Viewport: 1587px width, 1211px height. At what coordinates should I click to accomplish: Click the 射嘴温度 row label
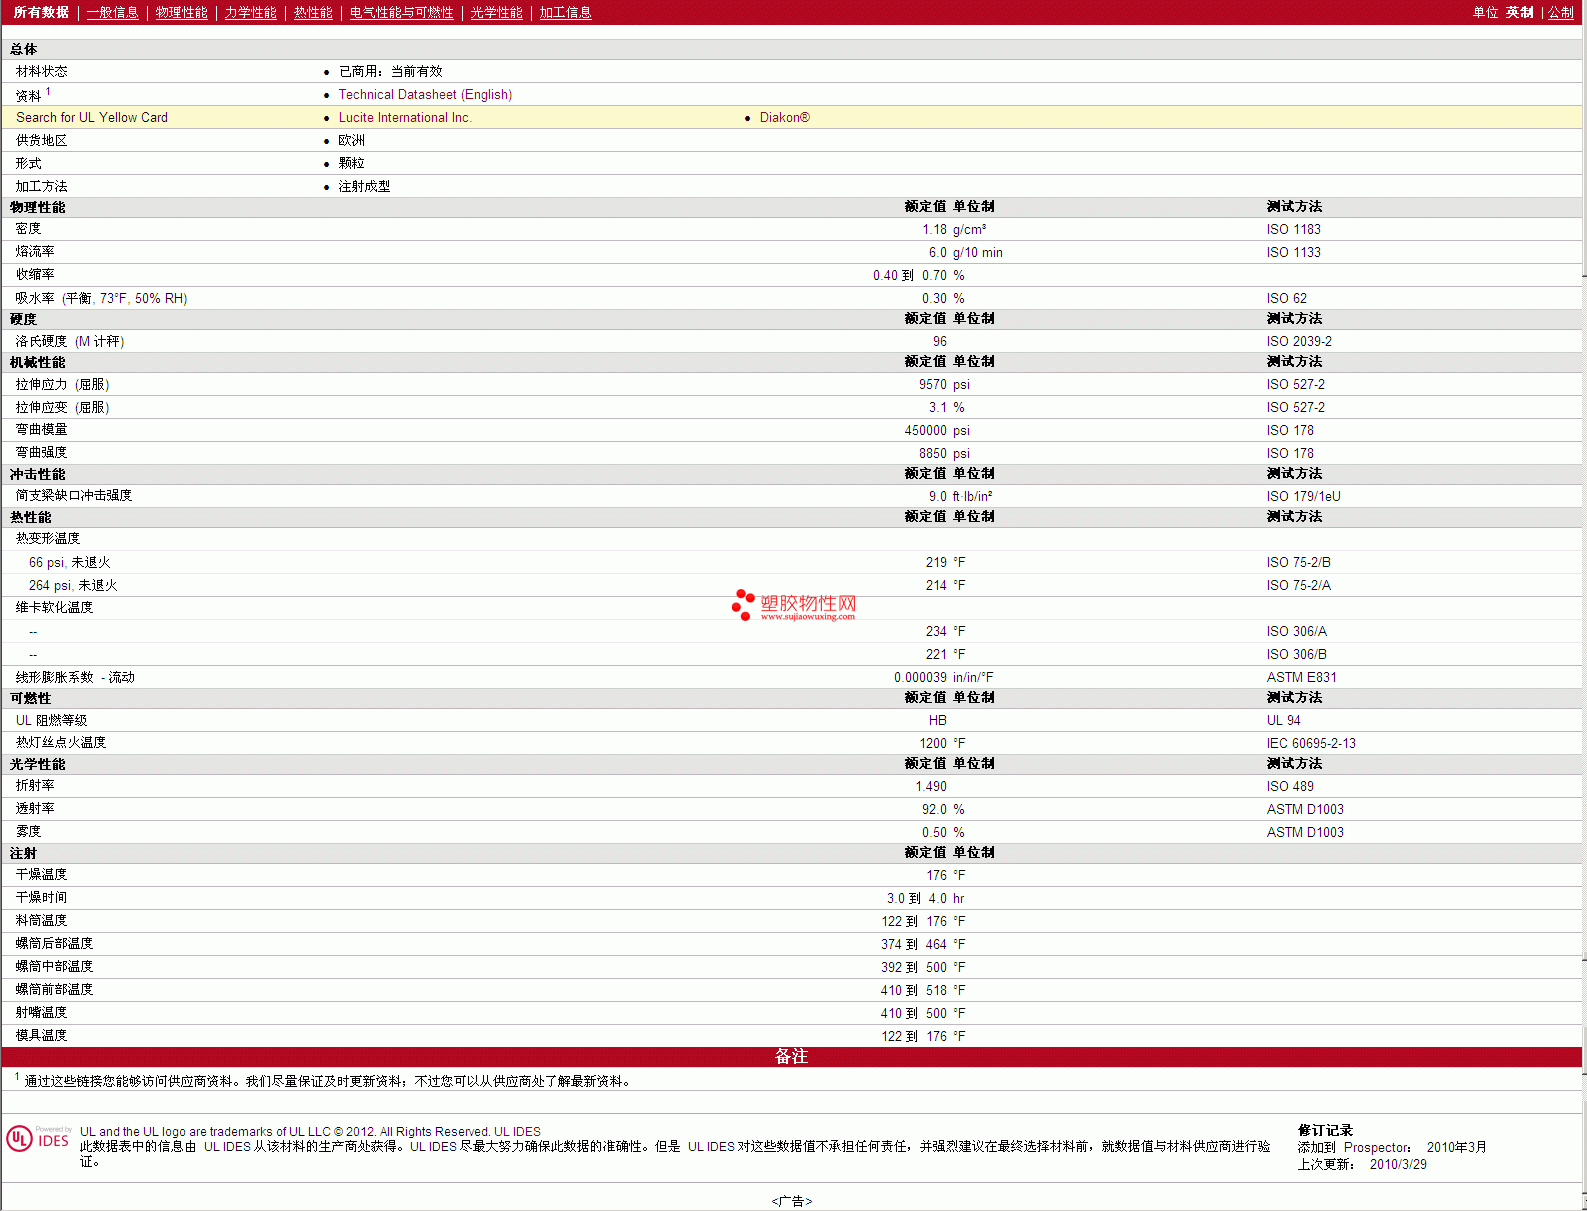pos(41,1013)
